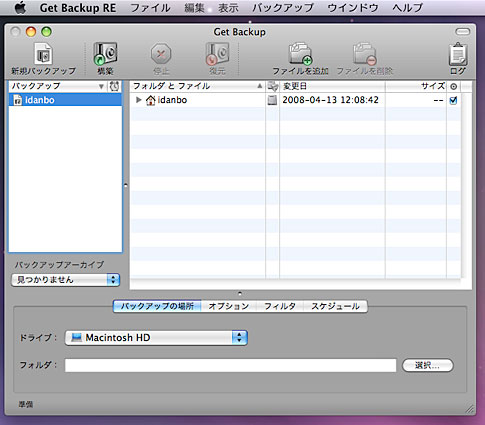Click the ファイルを追加 folder icon
This screenshot has height=425, width=485.
point(300,53)
